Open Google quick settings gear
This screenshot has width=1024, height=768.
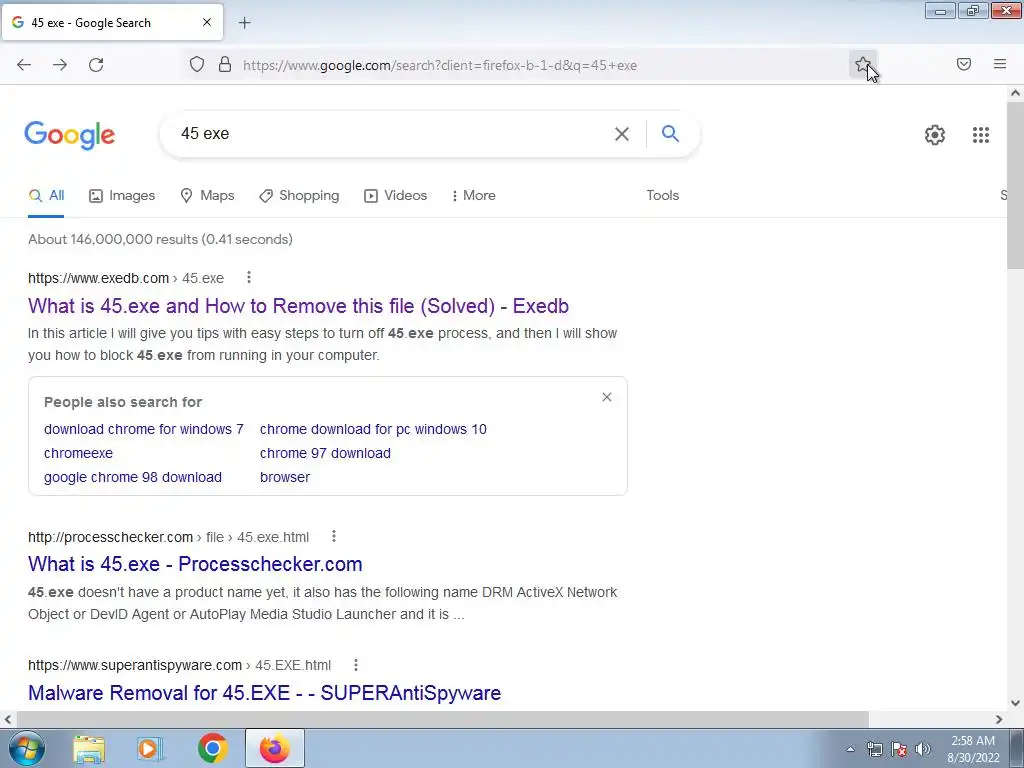pos(935,135)
